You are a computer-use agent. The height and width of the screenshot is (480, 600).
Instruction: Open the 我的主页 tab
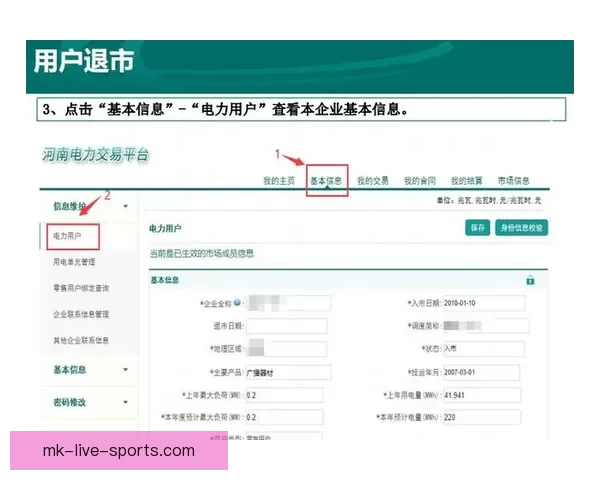(x=279, y=181)
